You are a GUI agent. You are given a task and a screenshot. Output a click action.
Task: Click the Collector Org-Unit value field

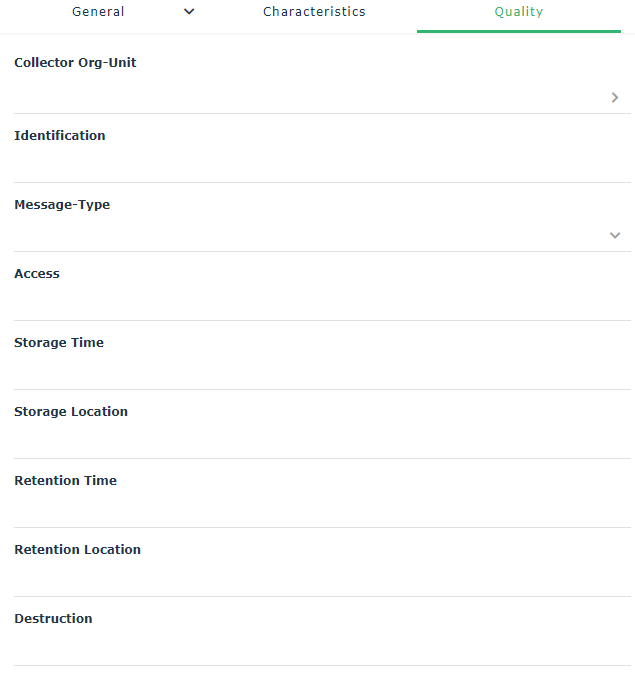(300, 97)
